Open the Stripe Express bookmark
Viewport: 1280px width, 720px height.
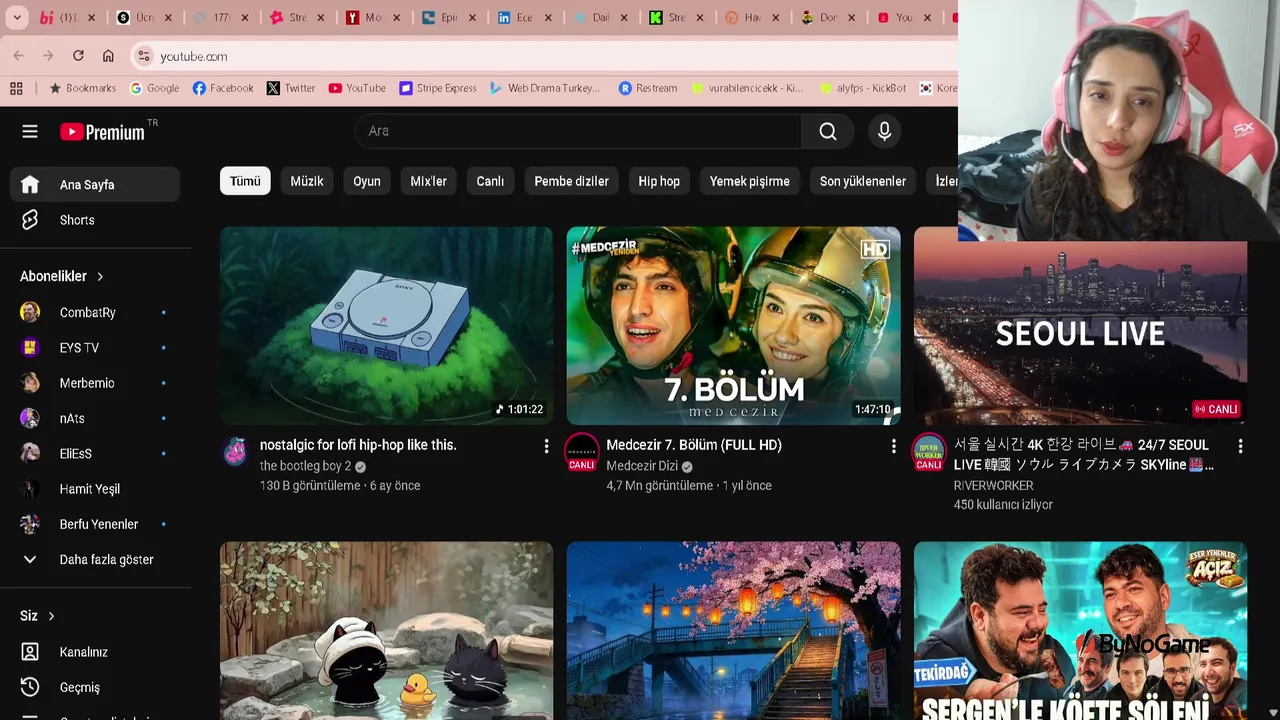point(437,88)
